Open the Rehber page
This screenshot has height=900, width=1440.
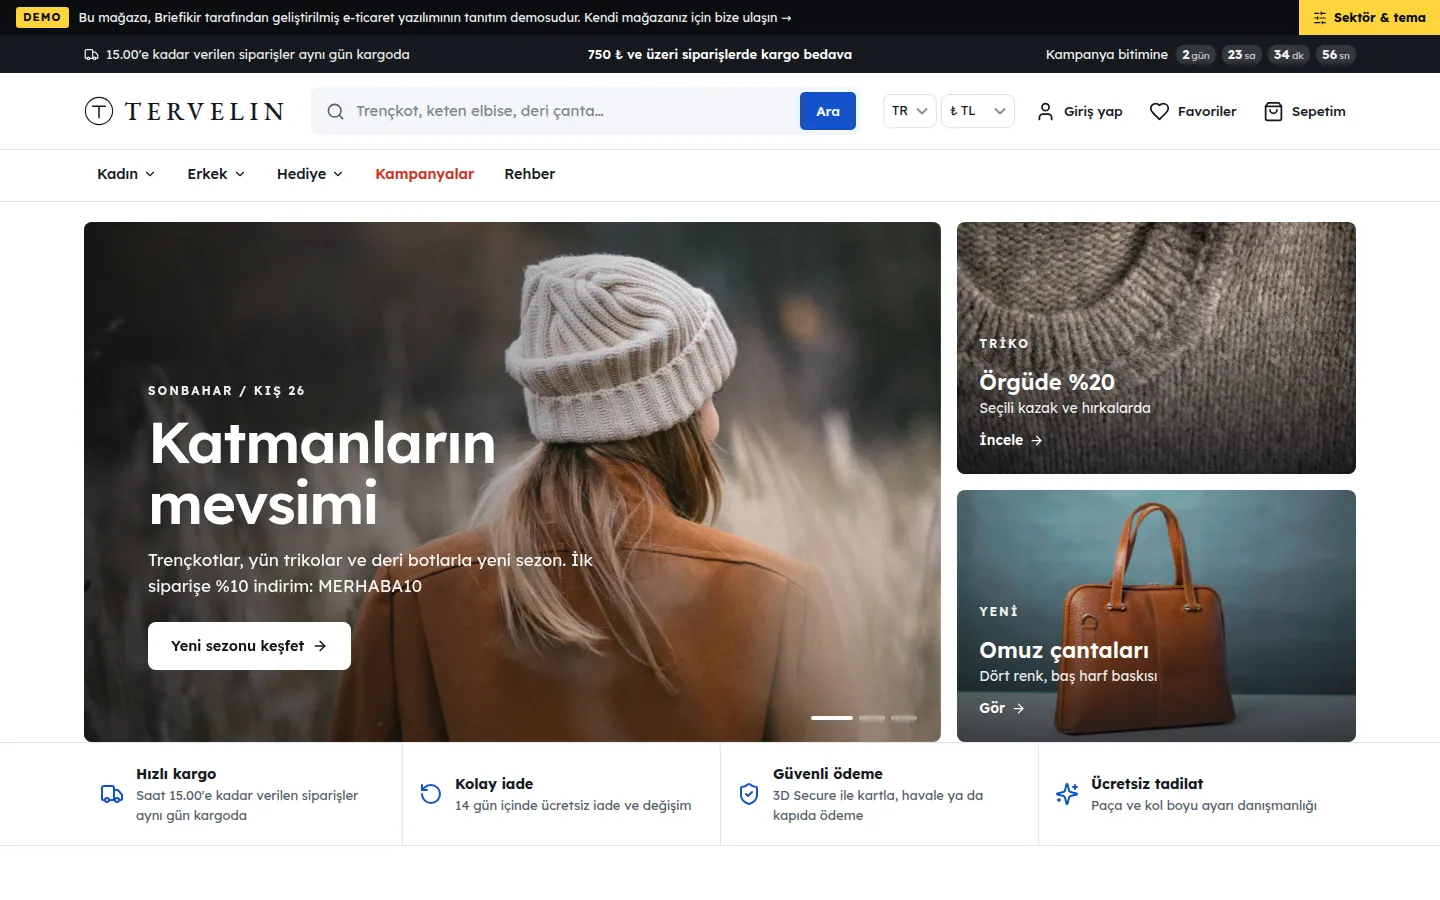[530, 174]
